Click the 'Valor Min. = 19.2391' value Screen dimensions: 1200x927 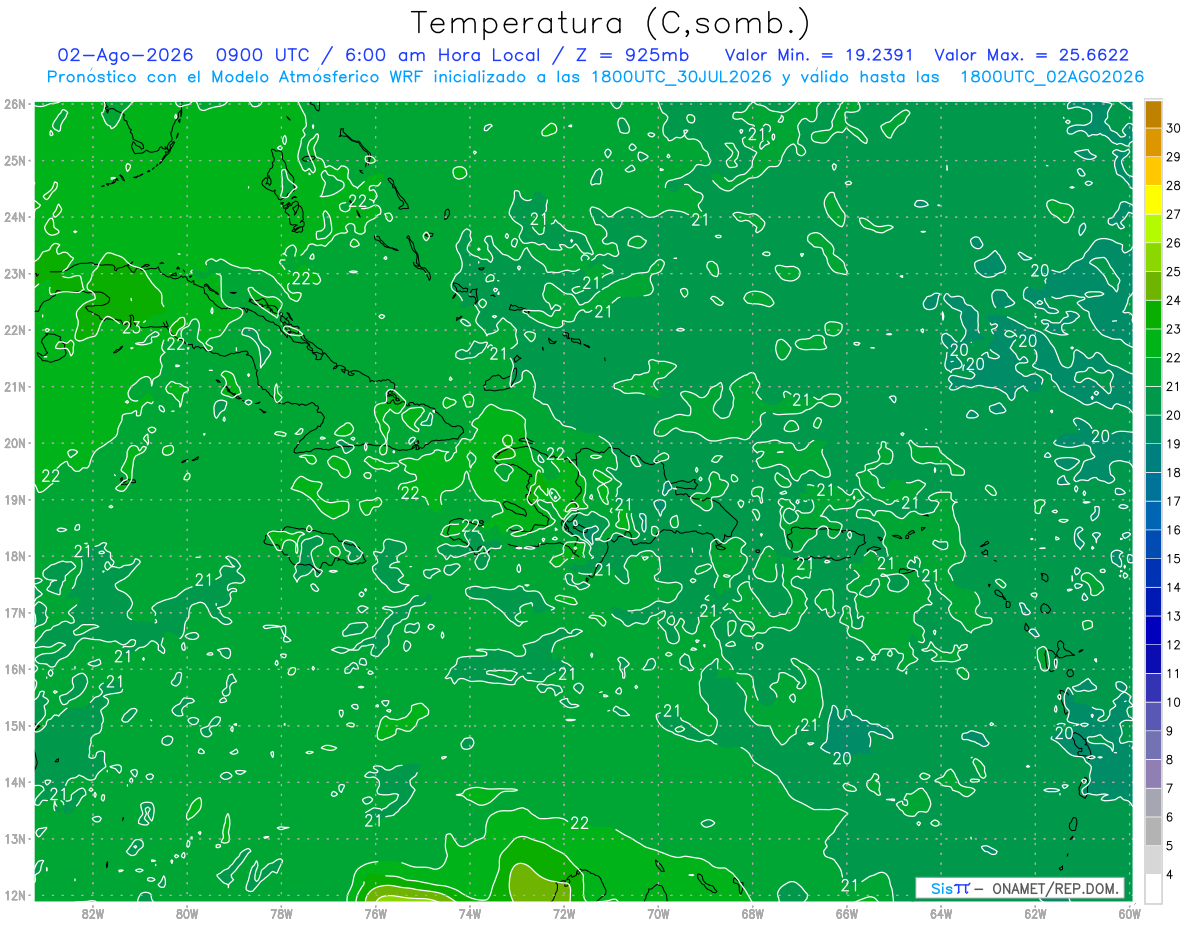[x=818, y=55]
